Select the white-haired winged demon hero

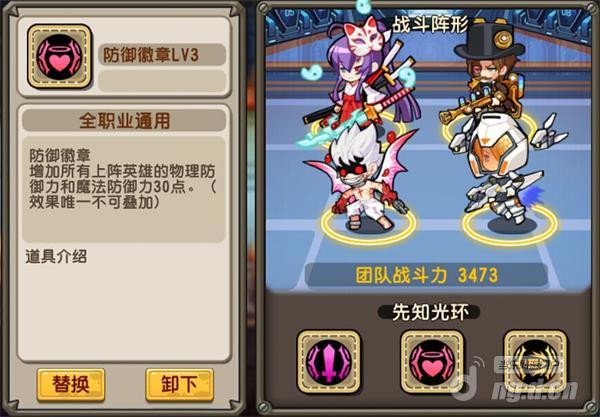pos(362,176)
